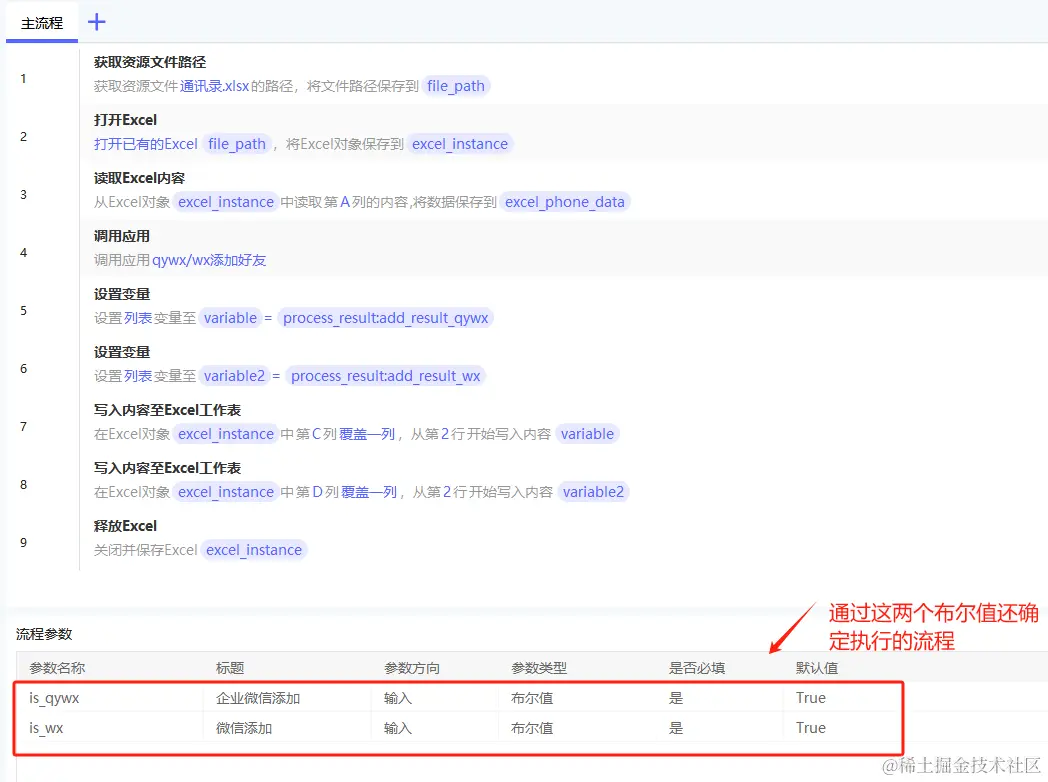Click the 参数类型 column header
Screen dimensions: 1048x782
tap(539, 668)
